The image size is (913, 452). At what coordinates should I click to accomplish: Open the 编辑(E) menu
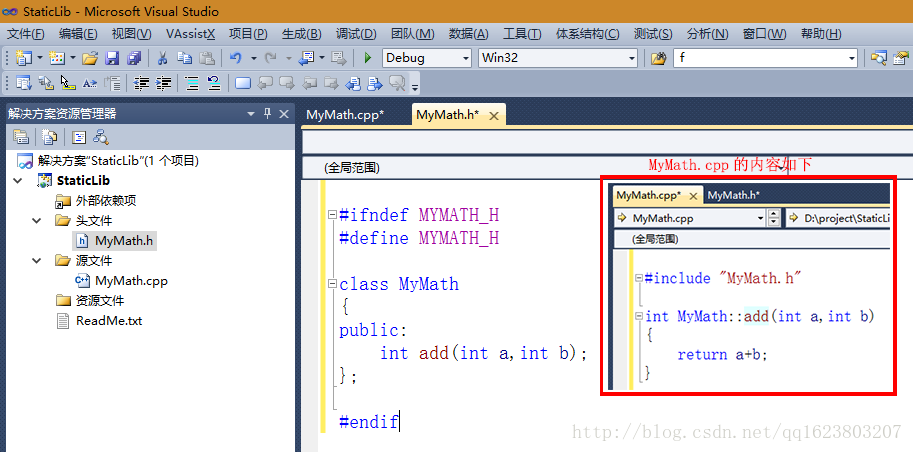point(78,34)
